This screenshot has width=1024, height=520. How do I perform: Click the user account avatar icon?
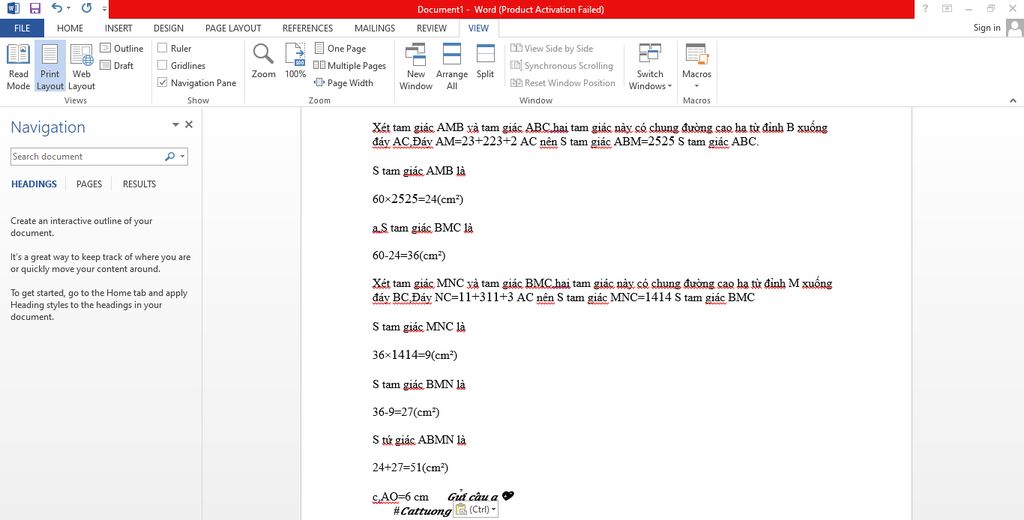(x=1014, y=27)
